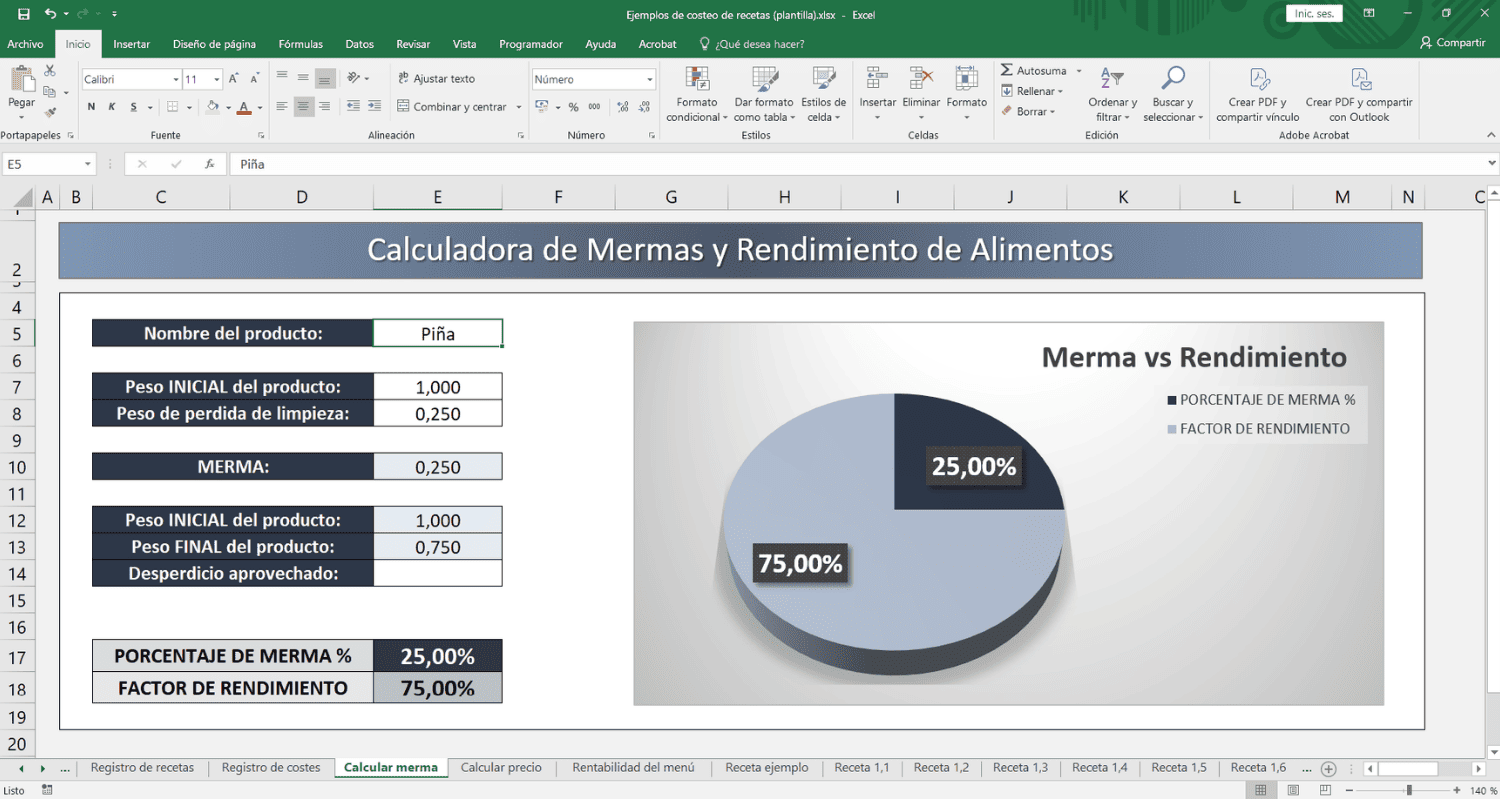Click the decrease decimals icon

644,107
